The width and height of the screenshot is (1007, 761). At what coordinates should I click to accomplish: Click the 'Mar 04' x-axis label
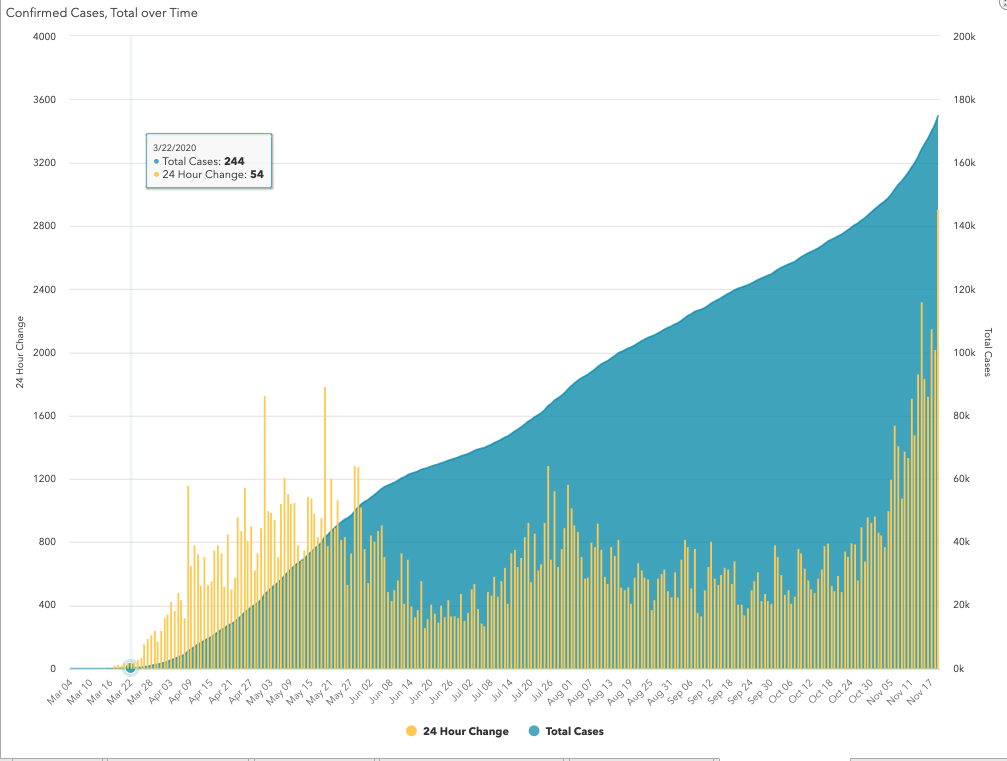pos(62,690)
